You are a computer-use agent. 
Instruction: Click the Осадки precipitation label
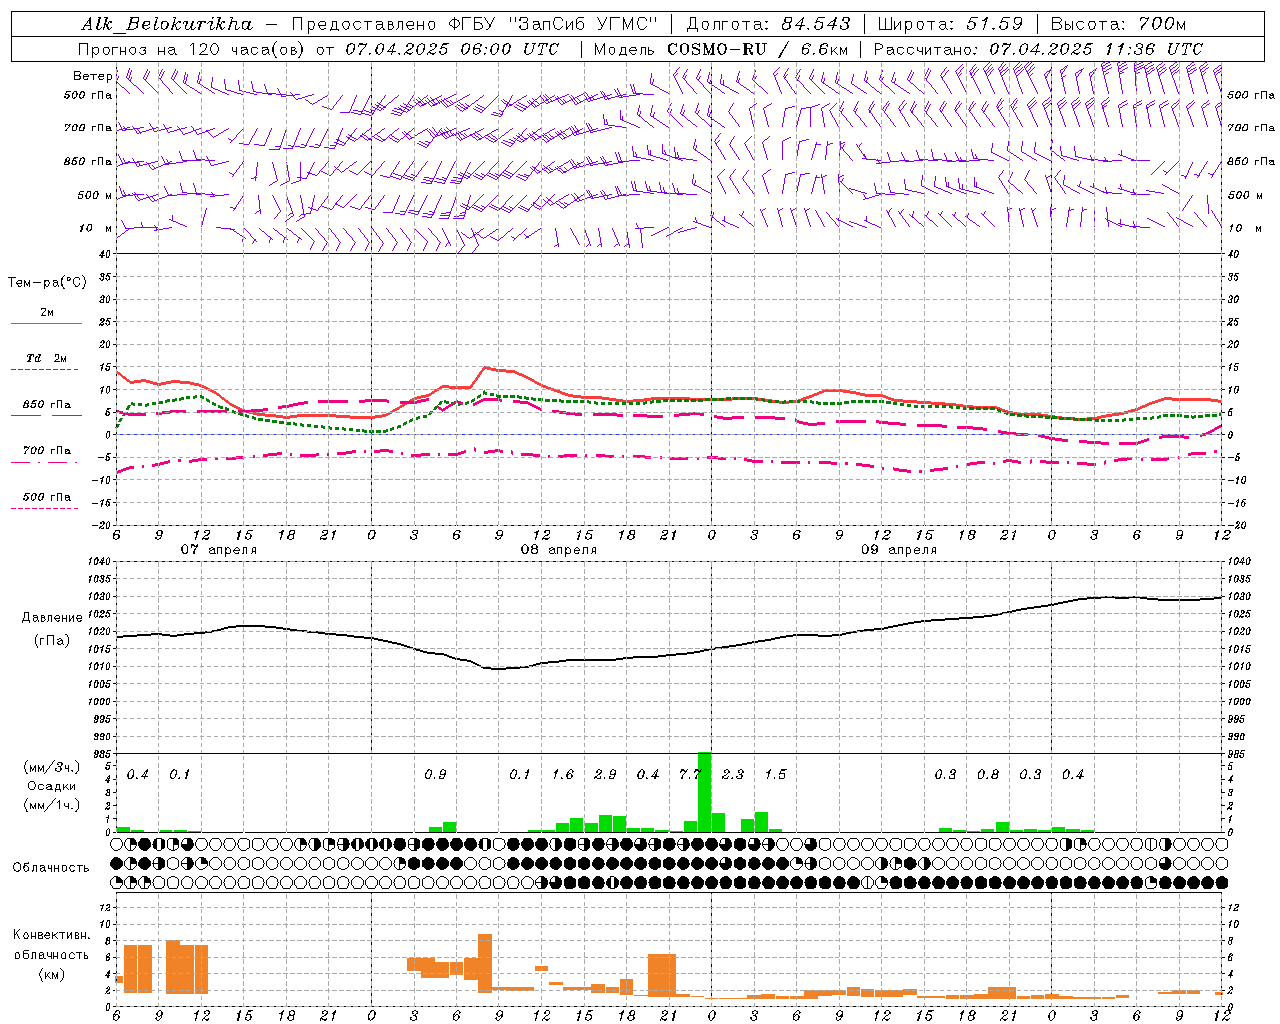coord(52,786)
